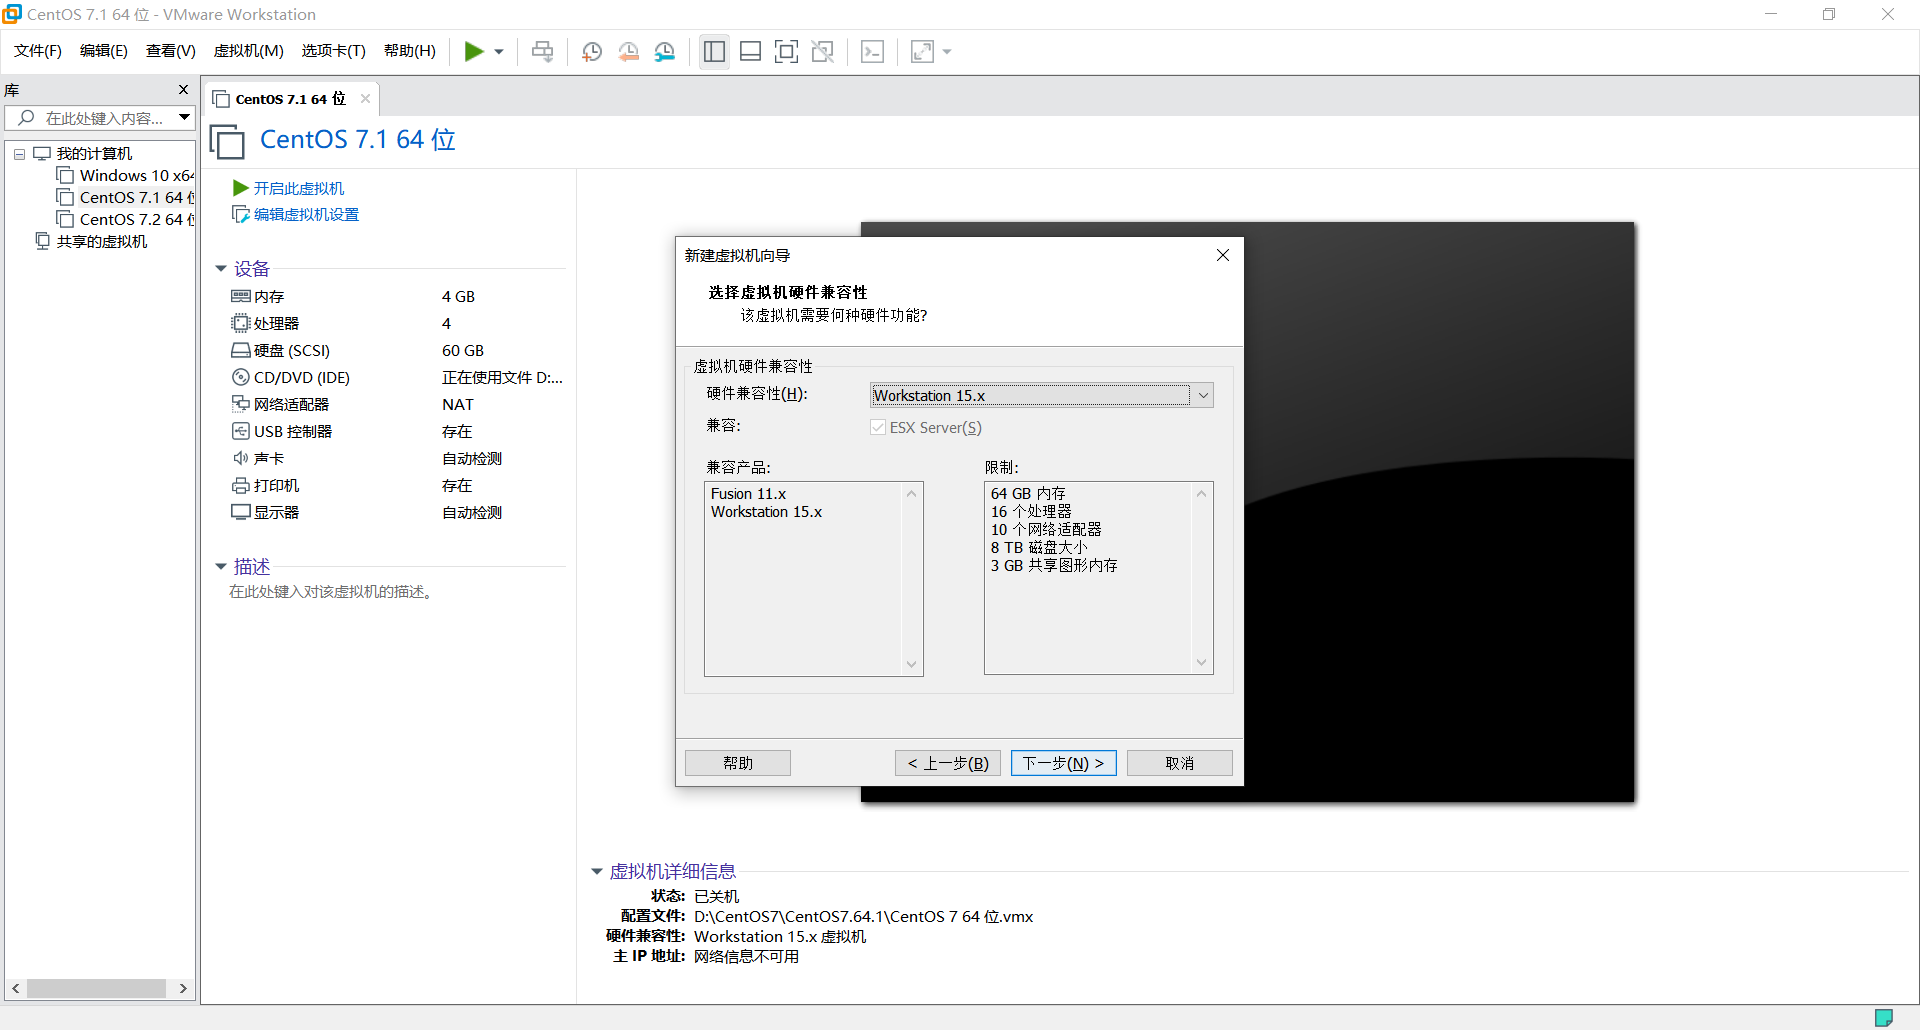Click the 上一步(B) back button
The image size is (1920, 1030).
(948, 763)
